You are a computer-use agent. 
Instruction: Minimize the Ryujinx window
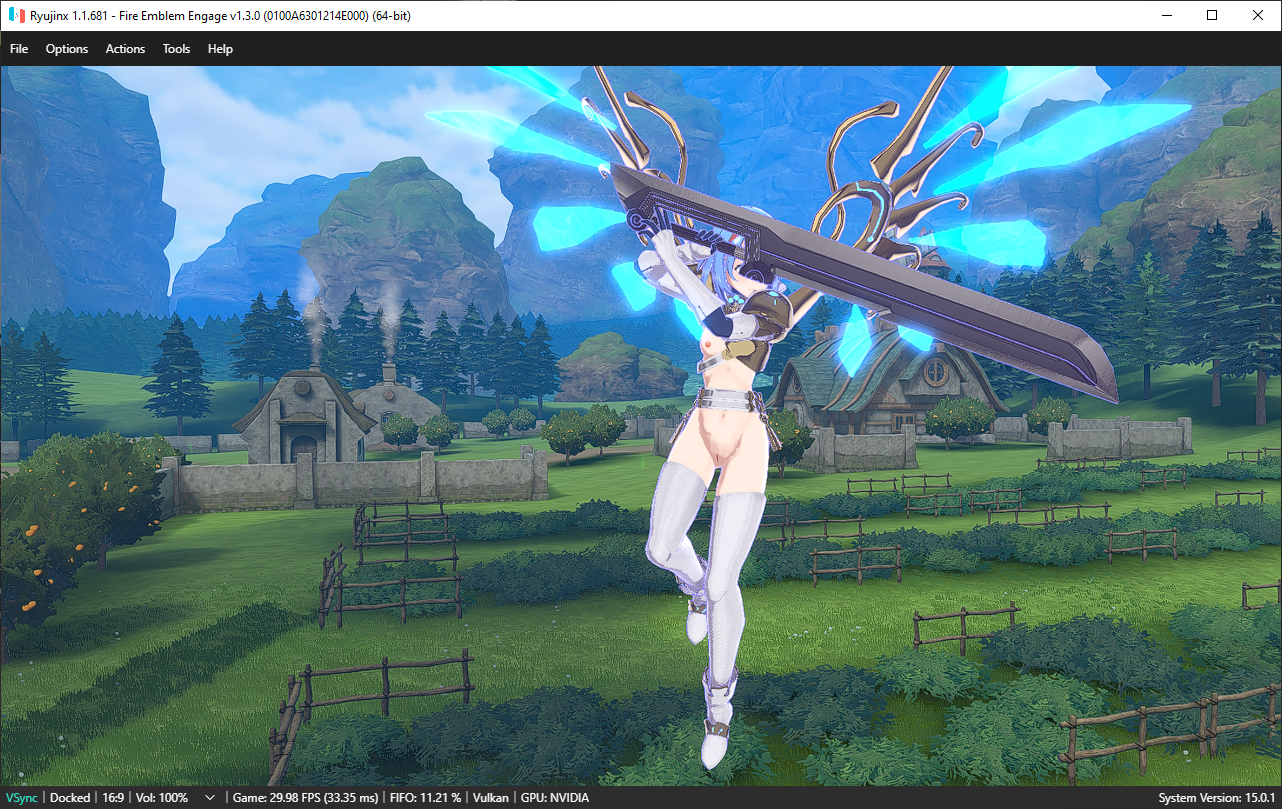point(1166,16)
